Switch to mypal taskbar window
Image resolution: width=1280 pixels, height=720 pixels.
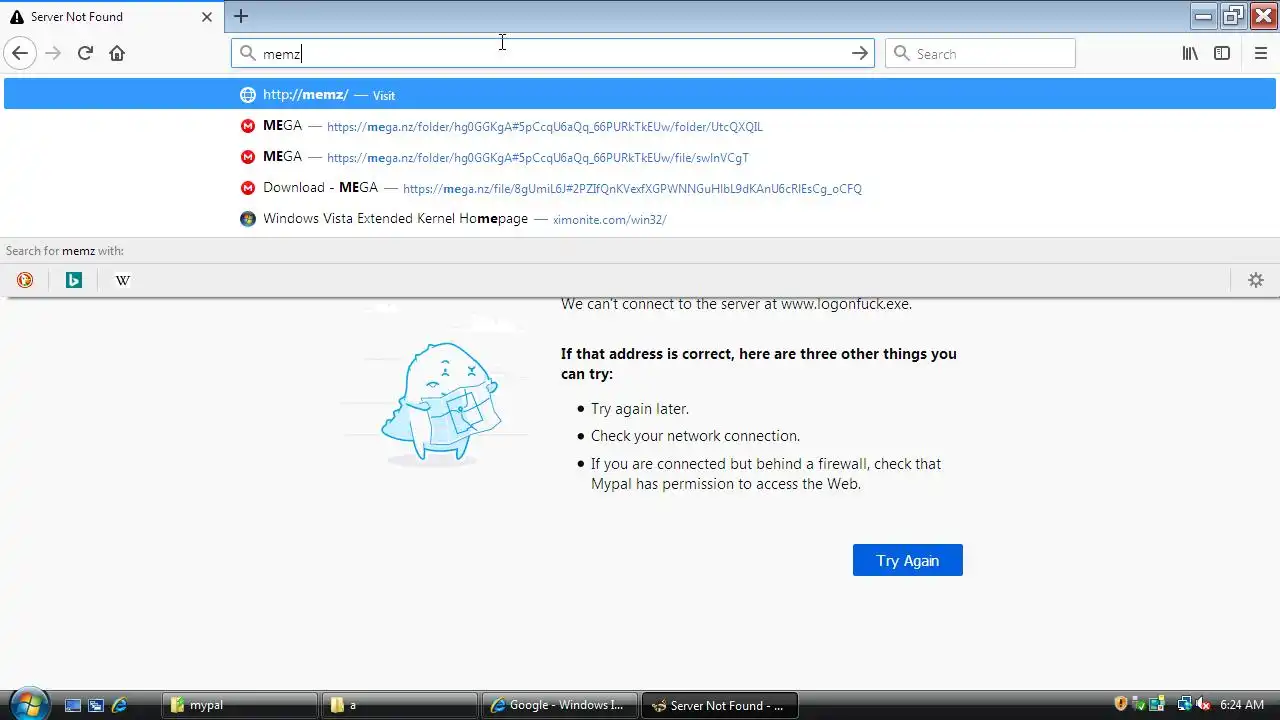coord(240,705)
